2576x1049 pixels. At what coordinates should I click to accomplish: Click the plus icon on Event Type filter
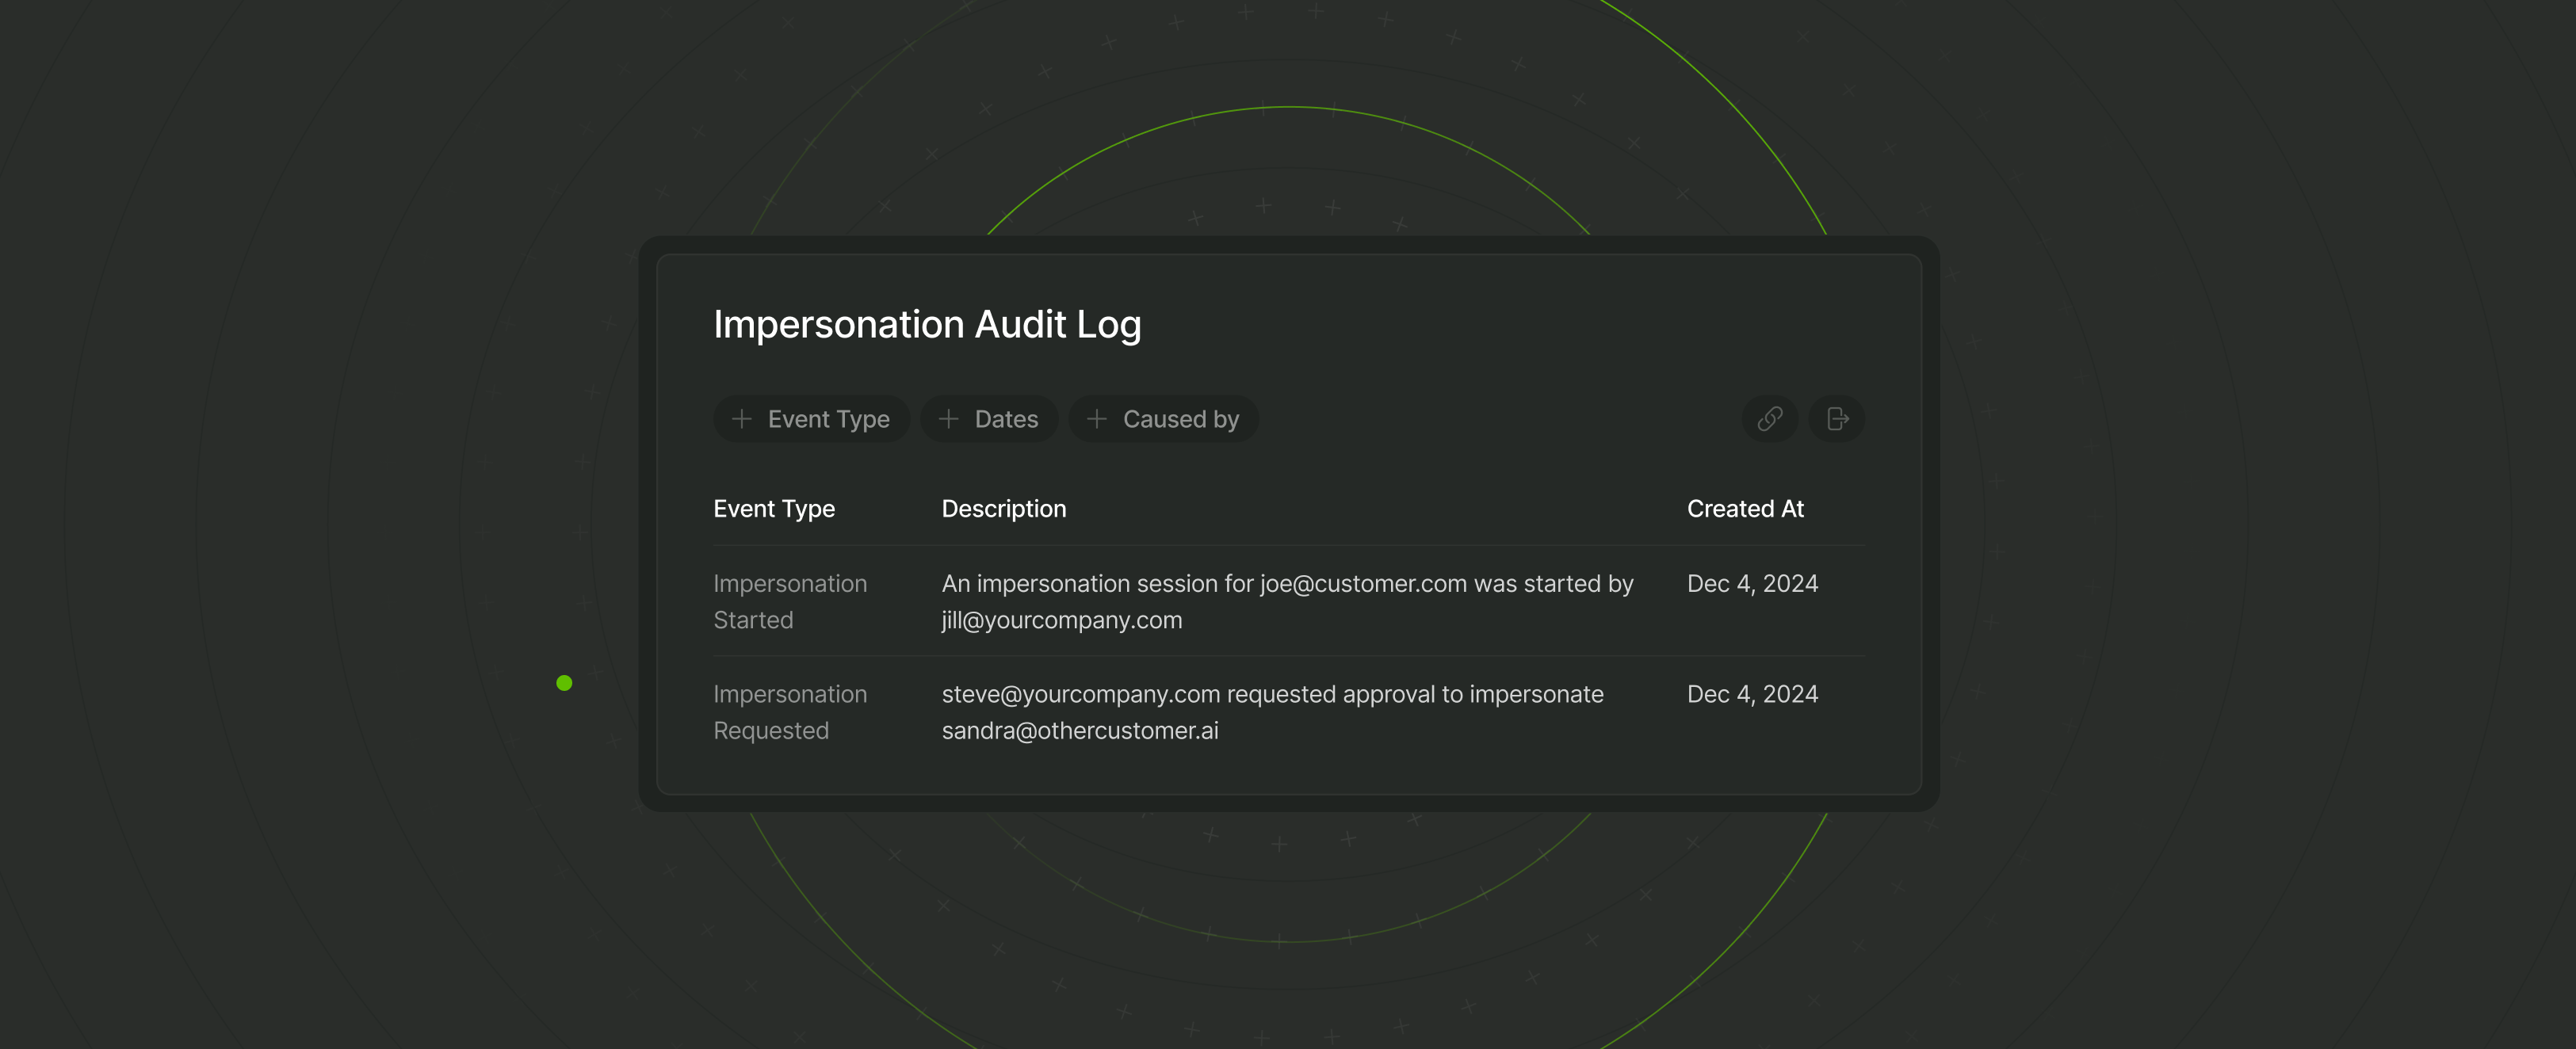742,419
